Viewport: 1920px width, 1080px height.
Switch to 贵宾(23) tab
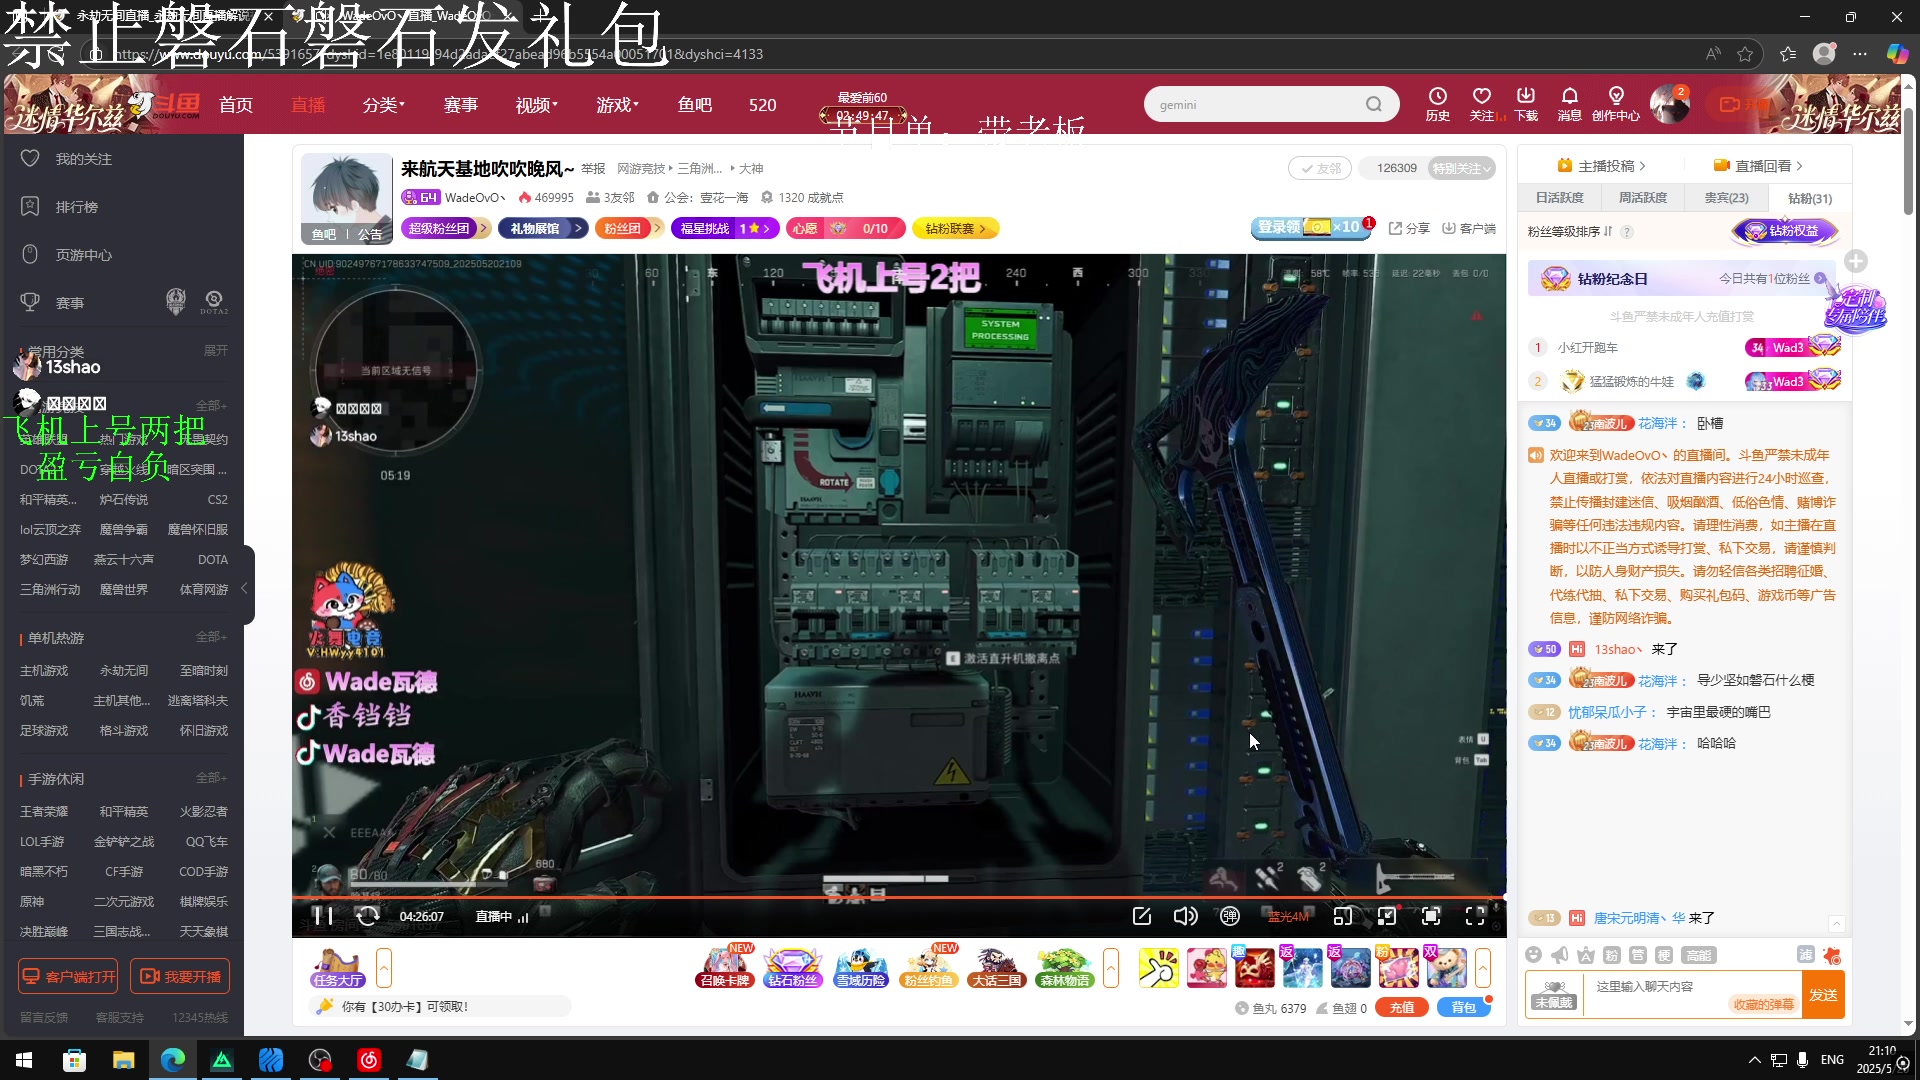click(1727, 198)
